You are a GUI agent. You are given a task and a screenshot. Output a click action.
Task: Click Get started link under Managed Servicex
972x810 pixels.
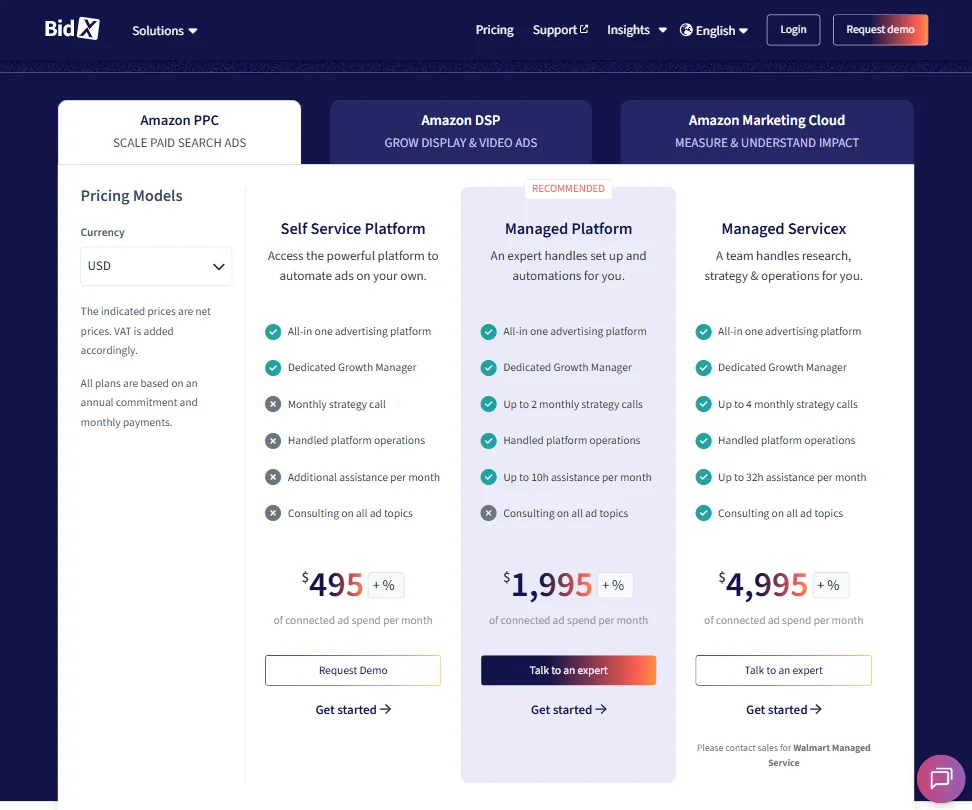click(x=784, y=710)
